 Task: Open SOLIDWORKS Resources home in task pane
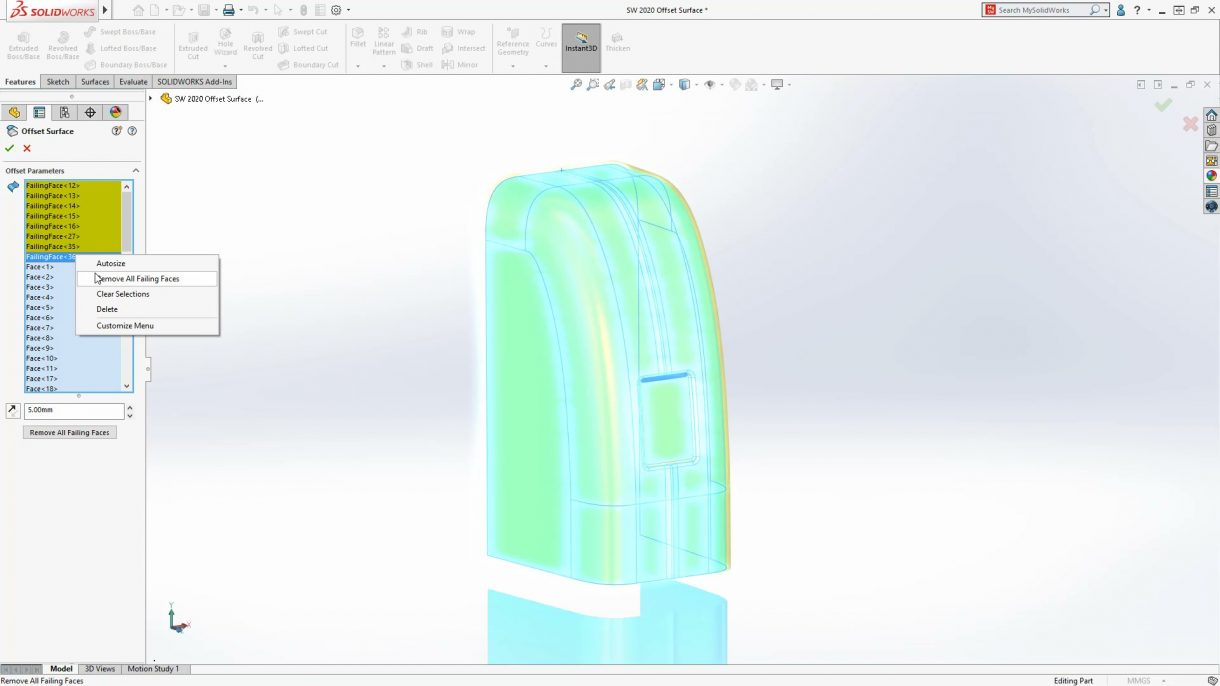[1211, 115]
